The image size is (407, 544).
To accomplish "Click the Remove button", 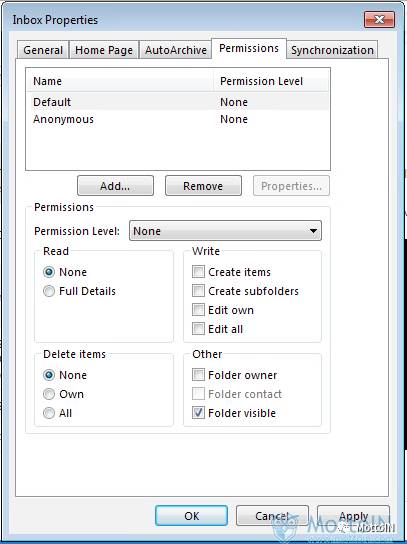I will point(203,186).
